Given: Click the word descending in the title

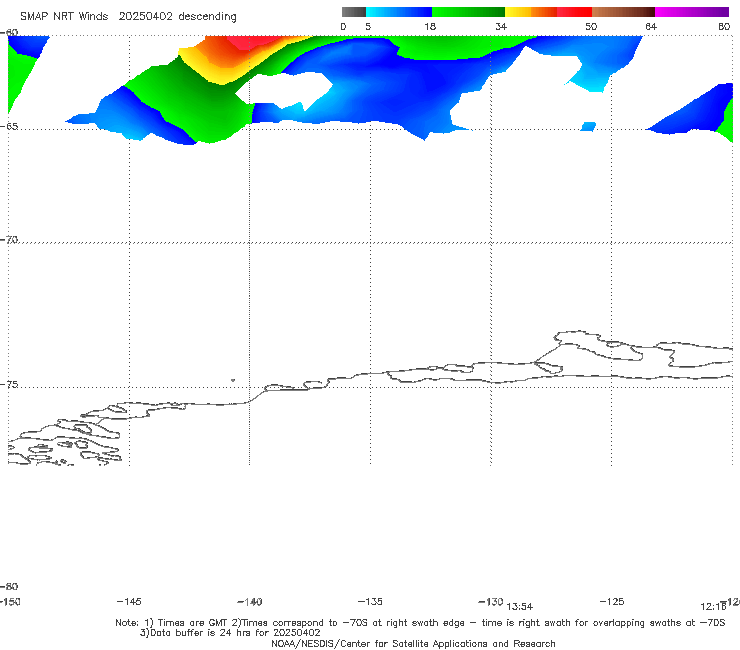Looking at the screenshot, I should coord(208,17).
